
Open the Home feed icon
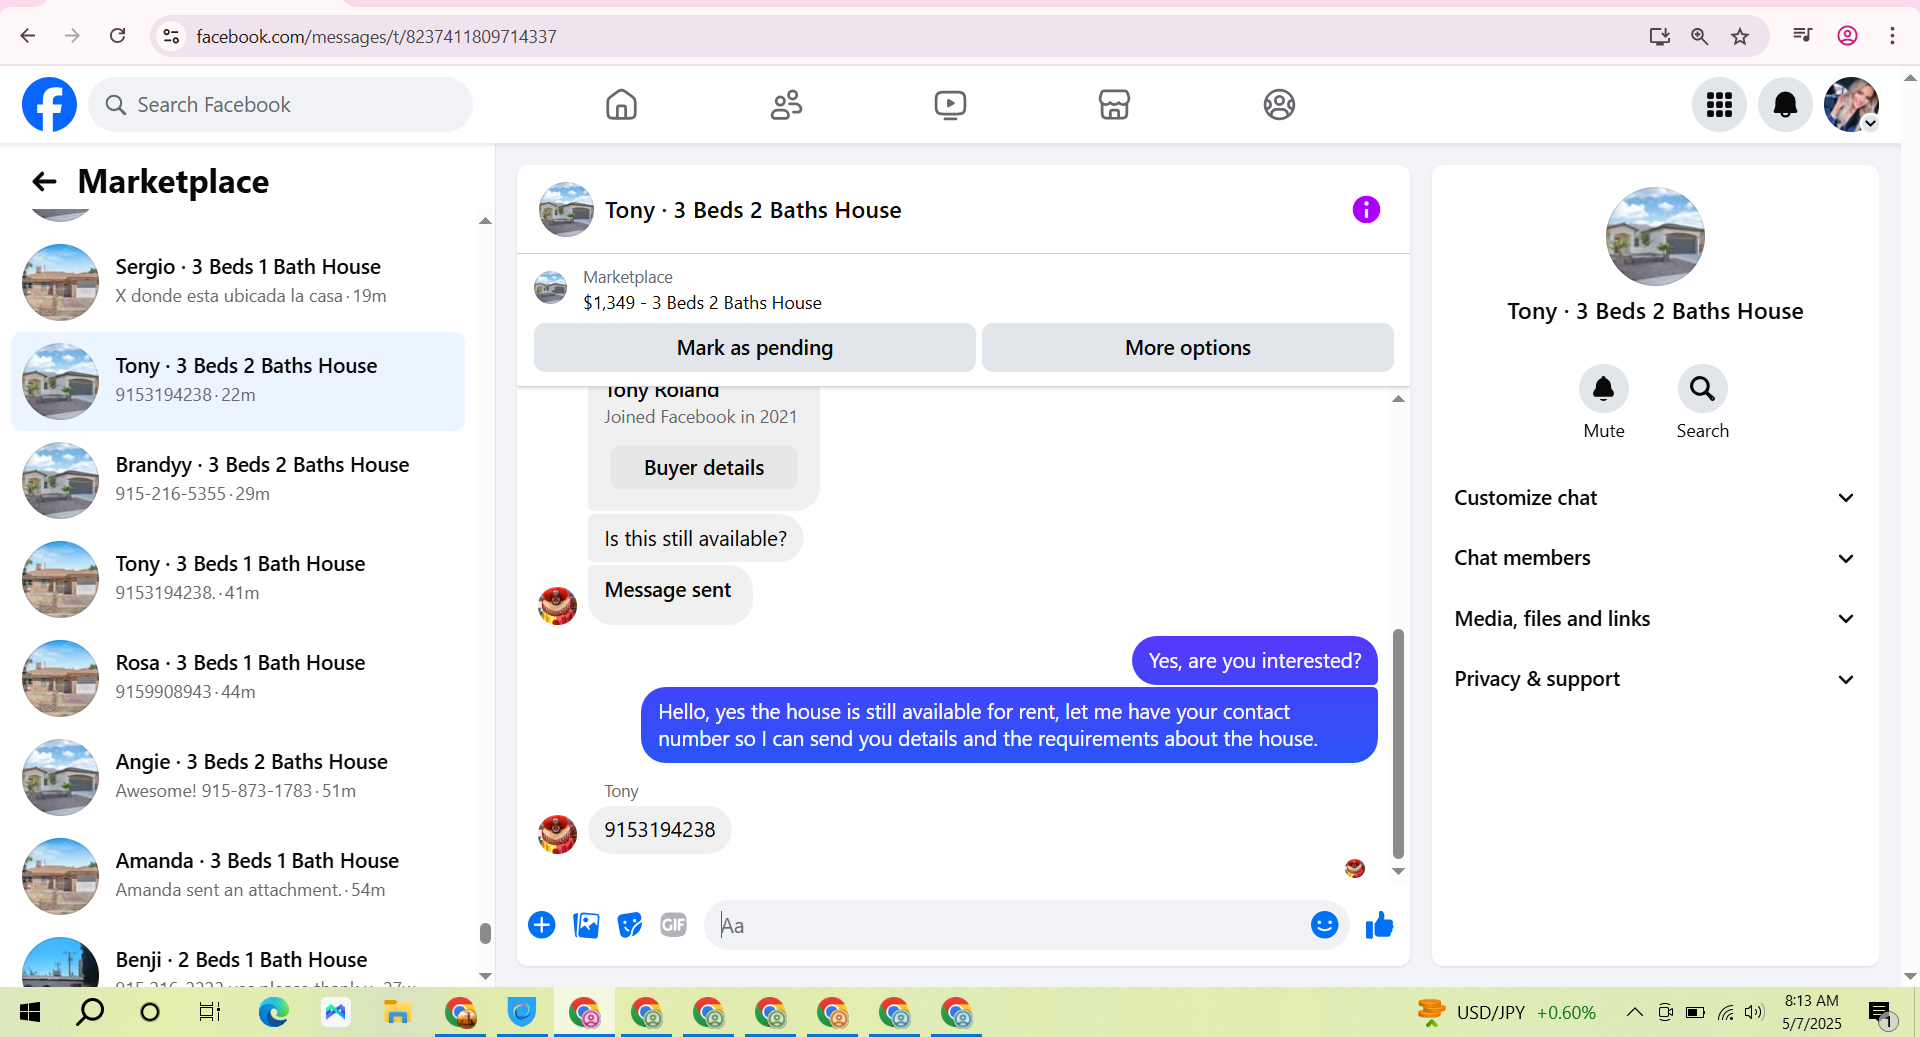[x=621, y=104]
